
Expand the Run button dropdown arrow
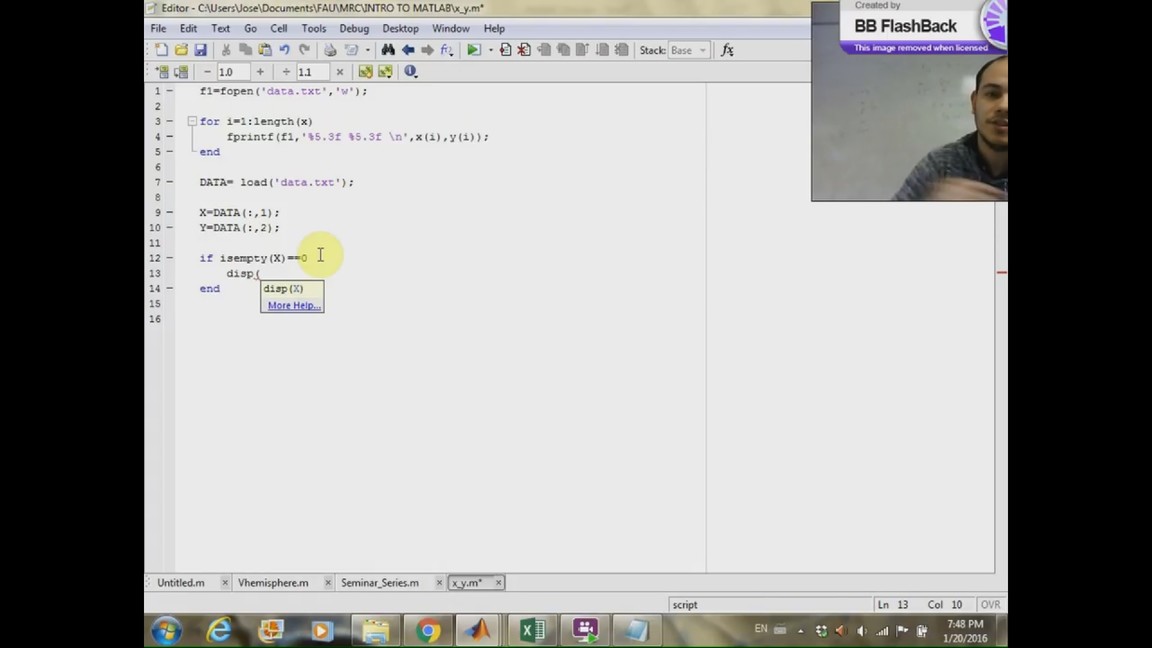click(490, 50)
